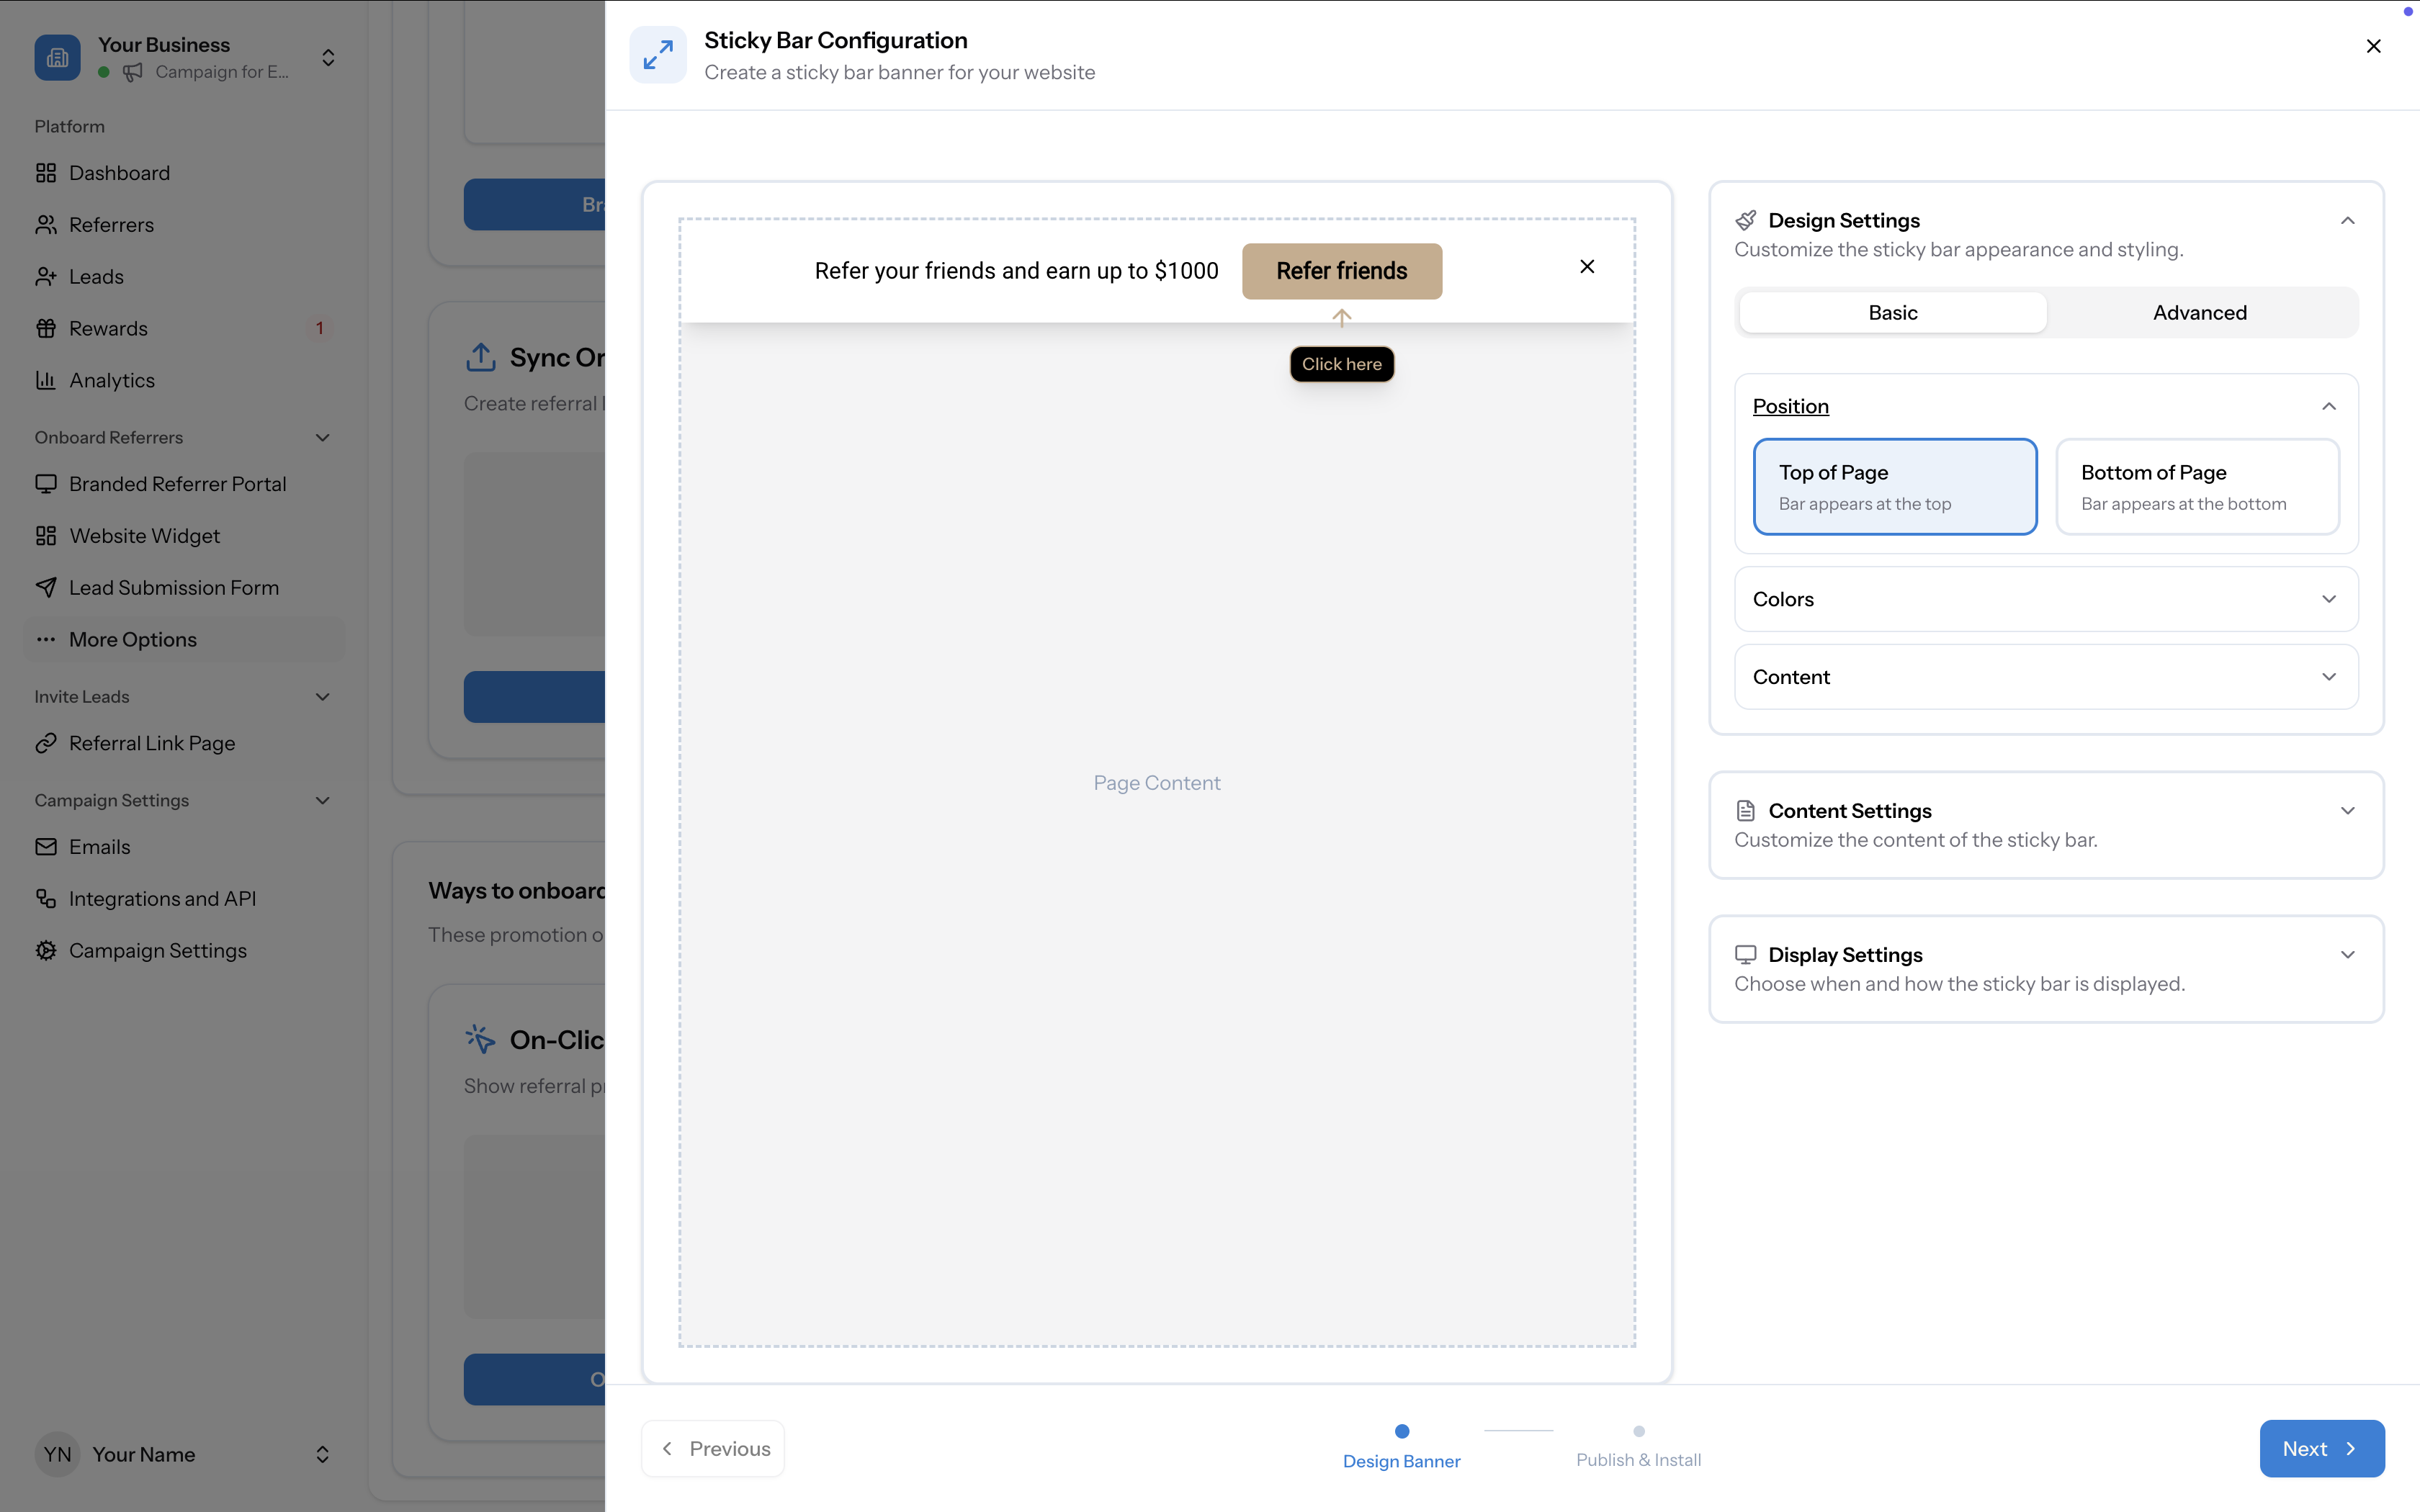
Task: Select Top of Page position option
Action: pos(1894,487)
